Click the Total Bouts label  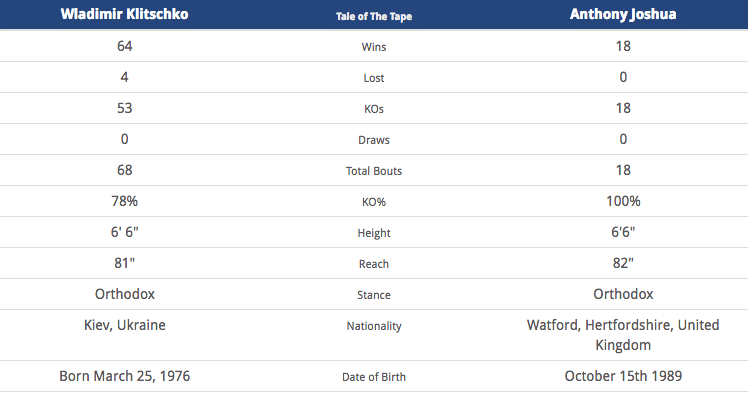click(374, 171)
